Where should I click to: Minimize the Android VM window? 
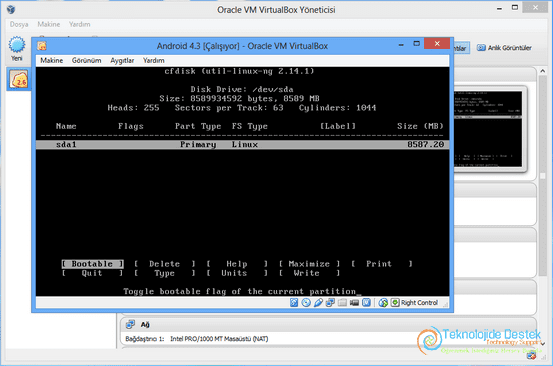pos(401,45)
